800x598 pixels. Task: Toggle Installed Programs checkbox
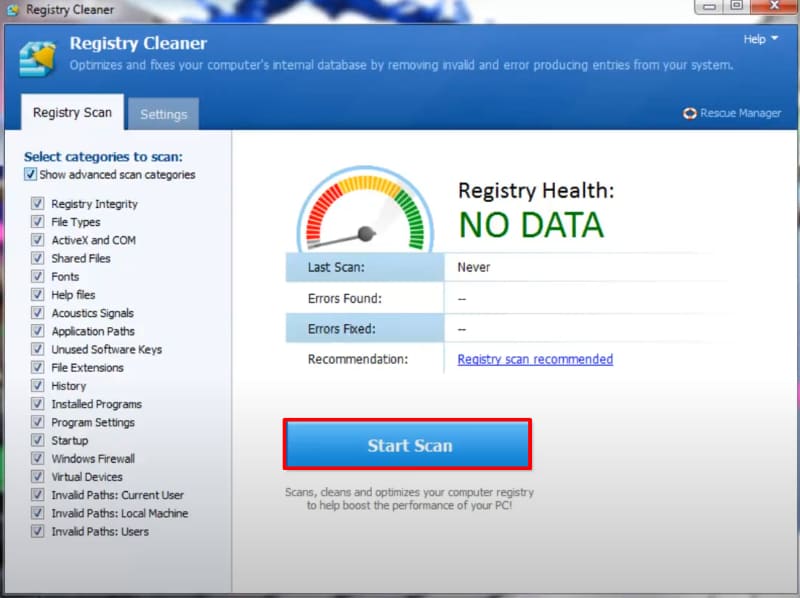(37, 404)
